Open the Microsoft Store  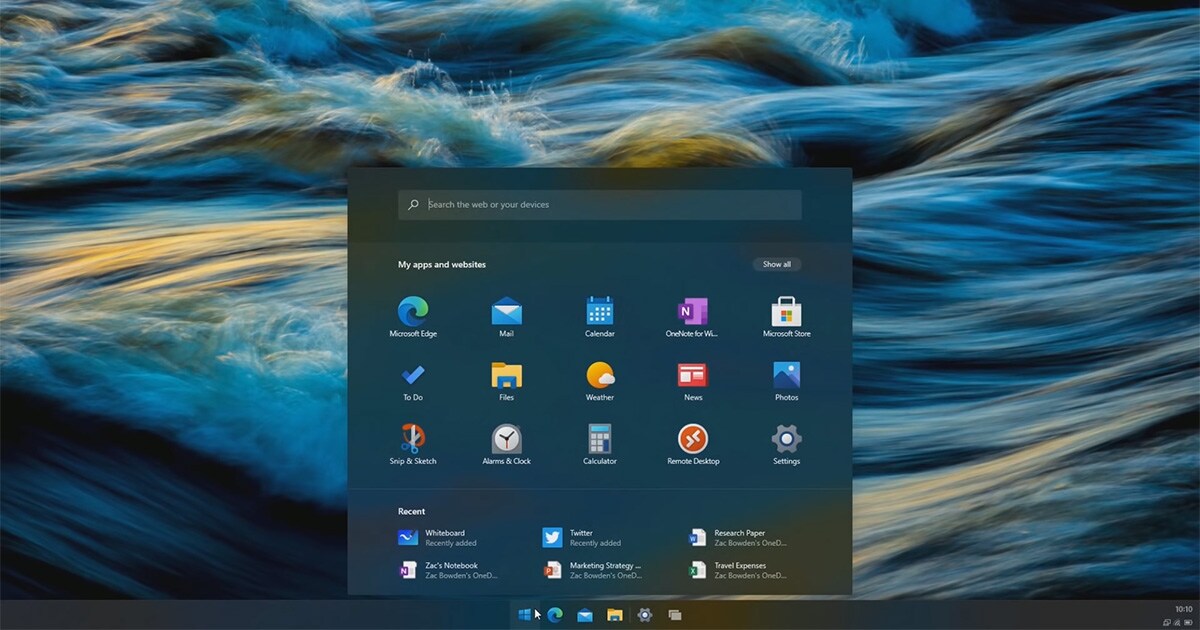(785, 311)
